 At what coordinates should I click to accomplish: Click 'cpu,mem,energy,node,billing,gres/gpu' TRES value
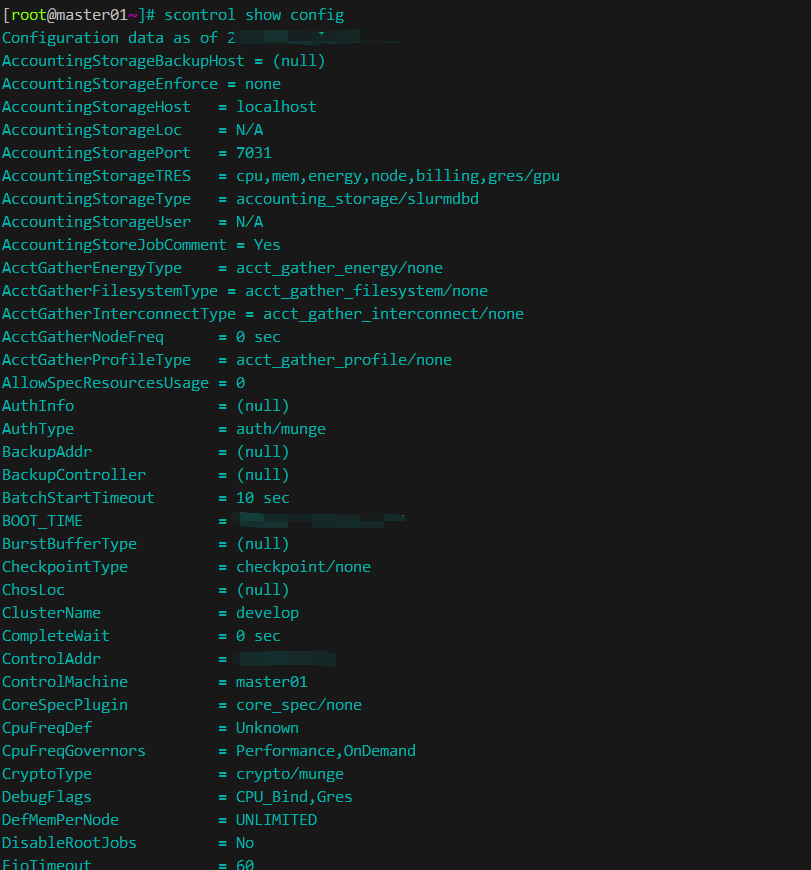point(398,176)
